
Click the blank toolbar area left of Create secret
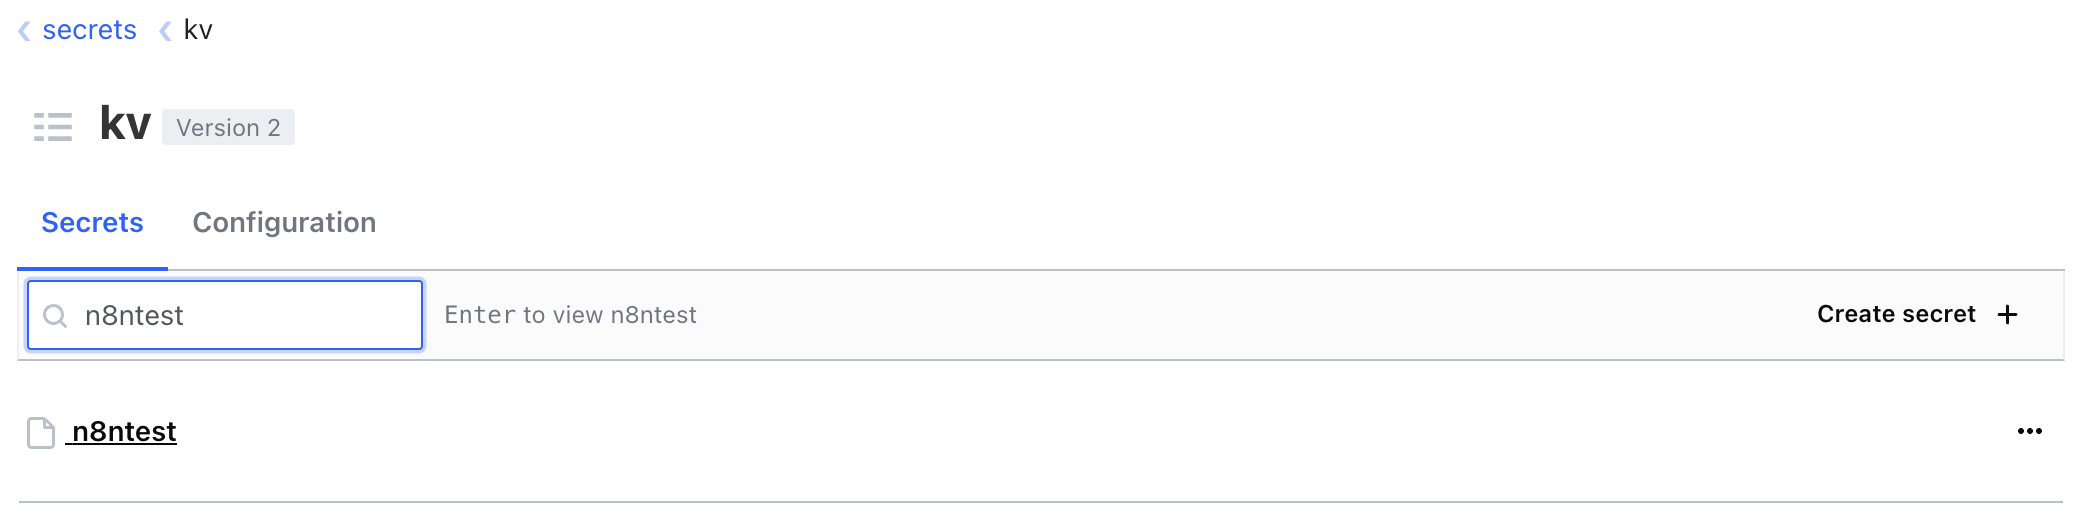[x=1250, y=315]
